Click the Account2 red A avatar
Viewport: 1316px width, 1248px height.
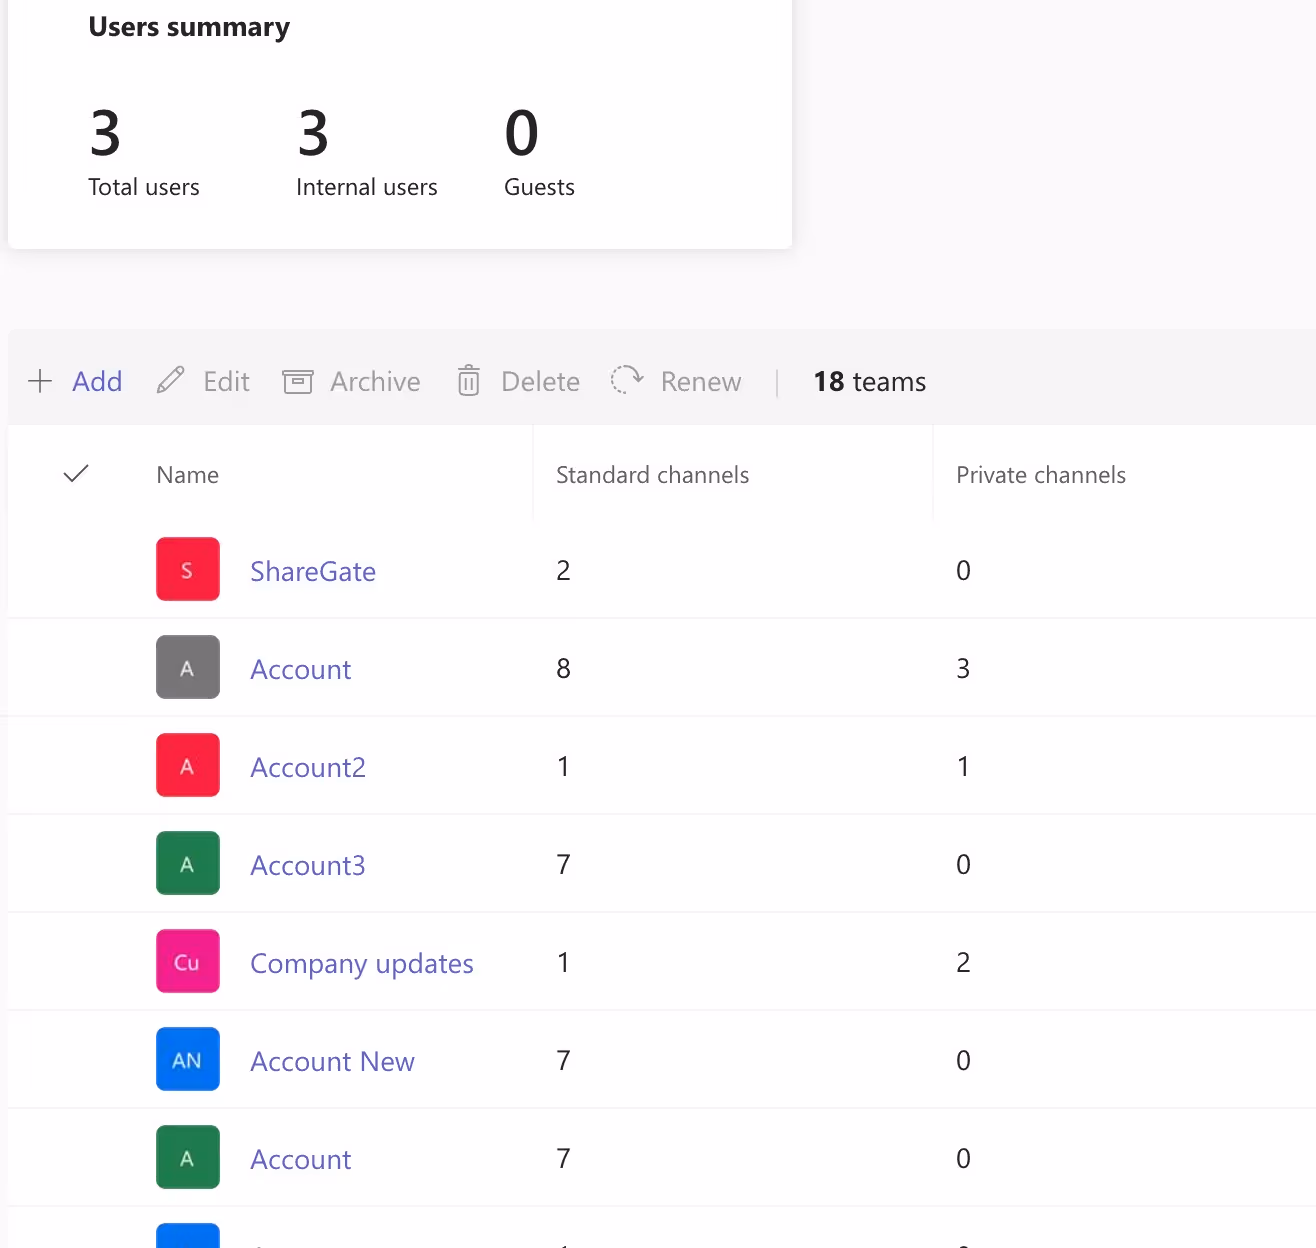(188, 765)
